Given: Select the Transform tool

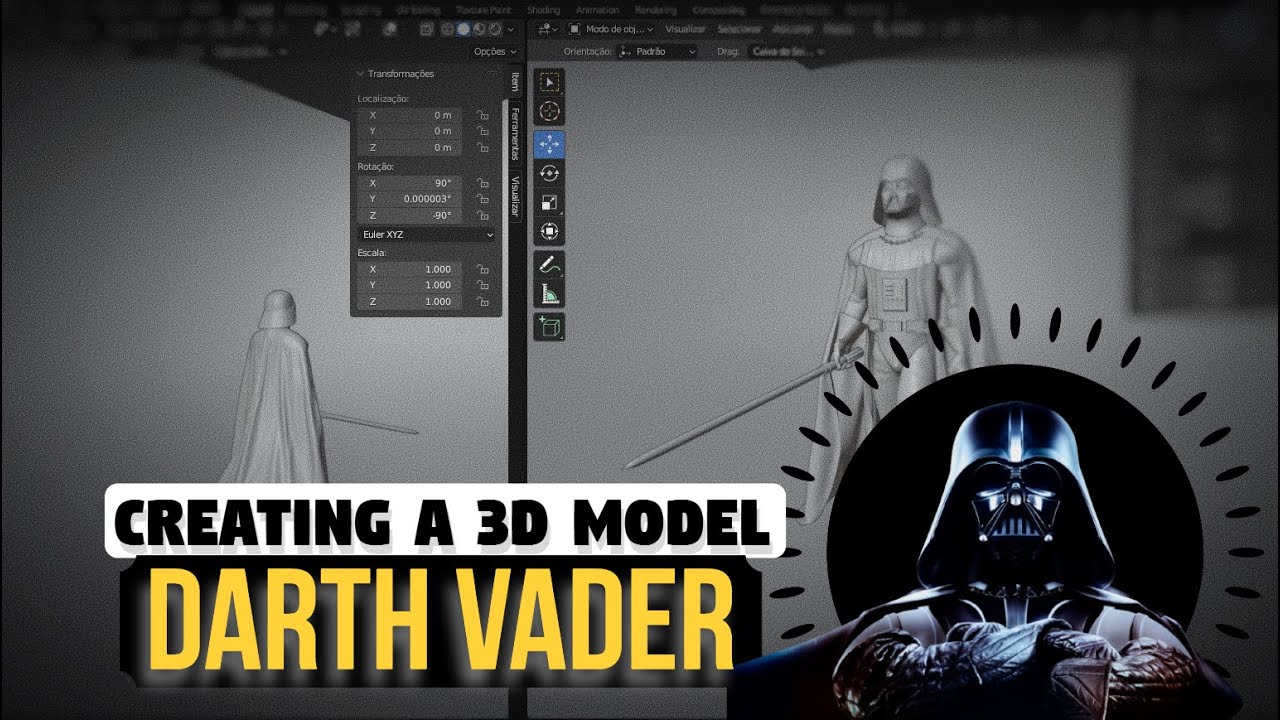Looking at the screenshot, I should click(x=549, y=232).
